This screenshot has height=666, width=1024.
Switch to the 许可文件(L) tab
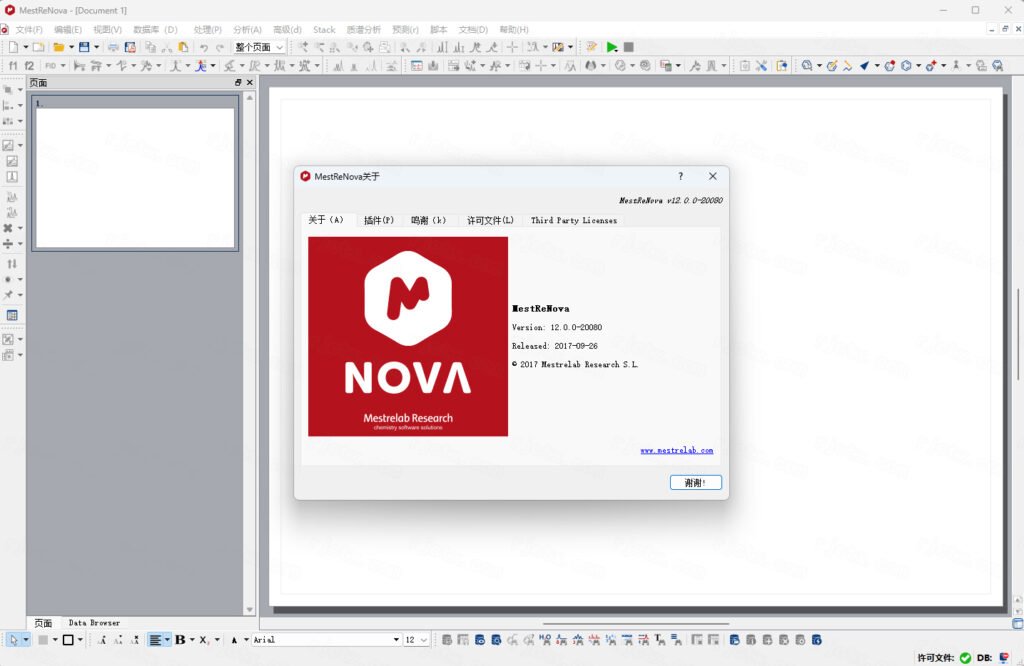(490, 220)
